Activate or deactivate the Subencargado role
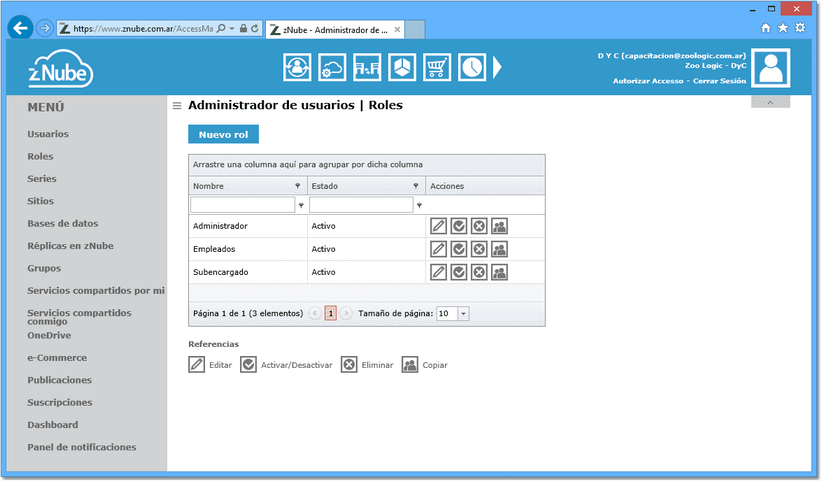The image size is (822, 482). (x=459, y=272)
